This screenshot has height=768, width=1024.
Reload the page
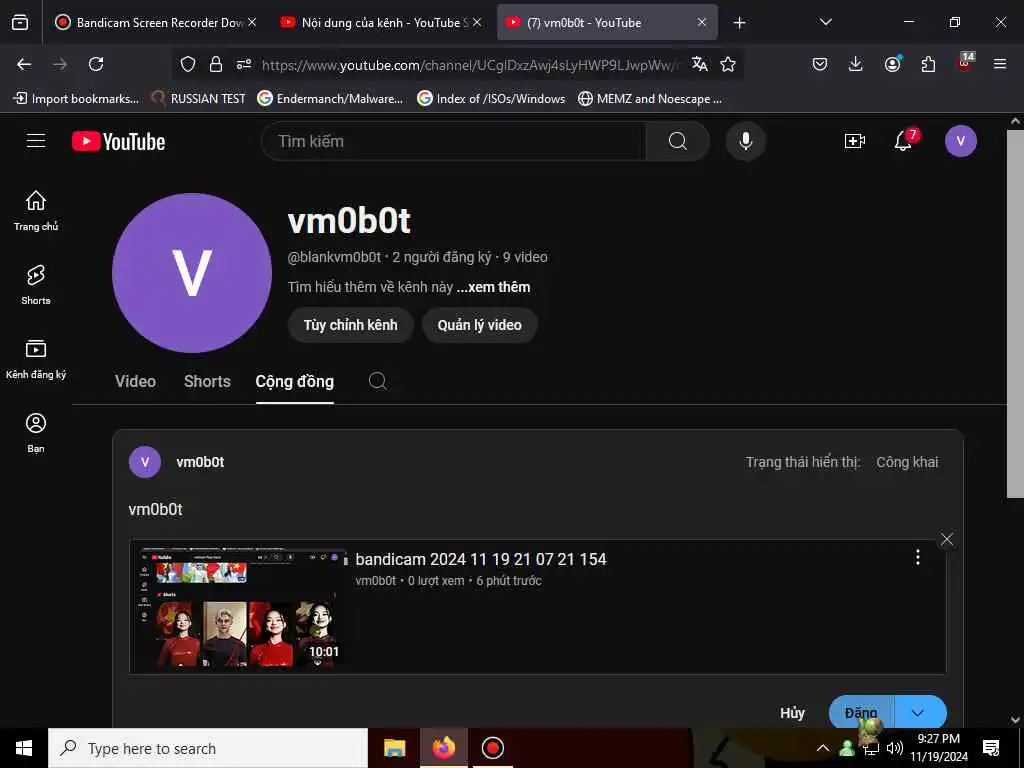(x=96, y=64)
